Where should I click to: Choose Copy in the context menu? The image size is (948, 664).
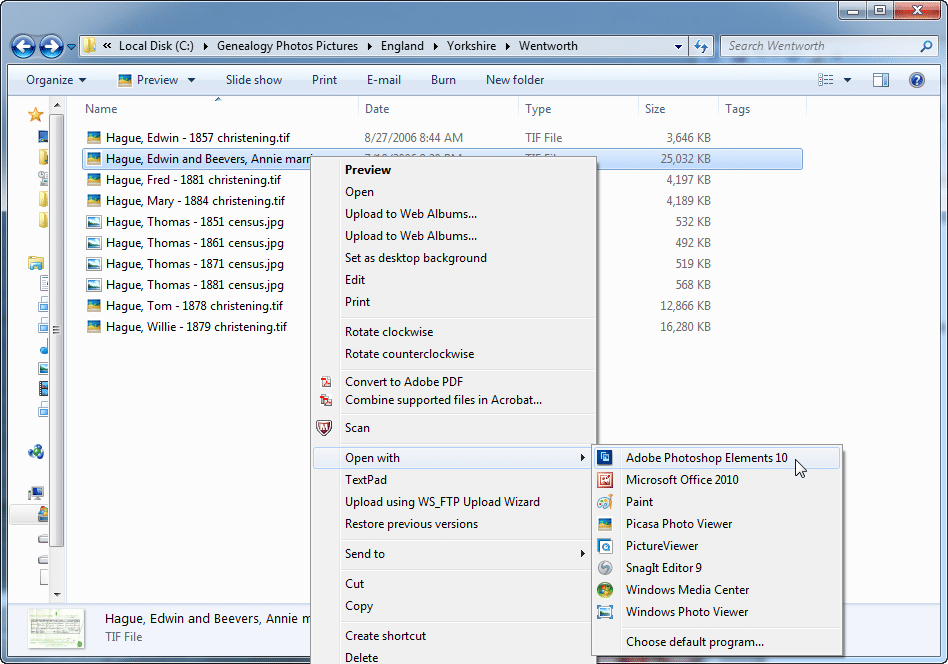pos(359,606)
